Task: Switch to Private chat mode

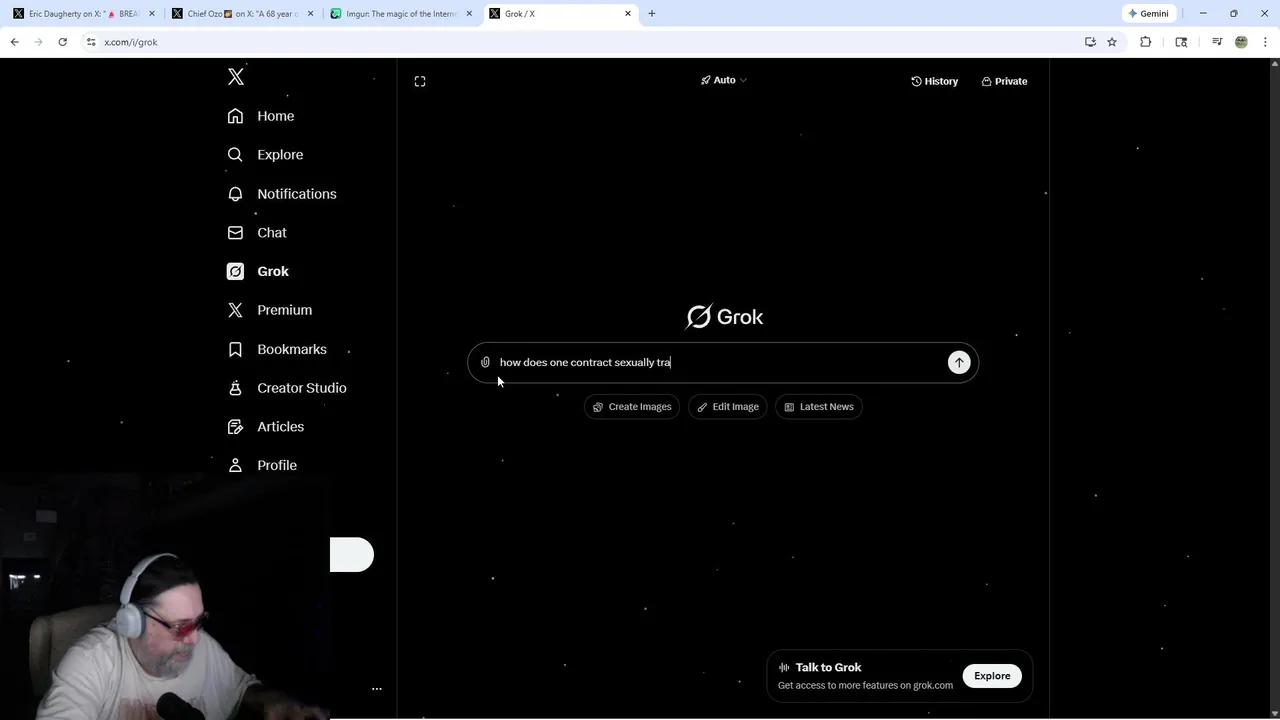Action: click(1004, 81)
